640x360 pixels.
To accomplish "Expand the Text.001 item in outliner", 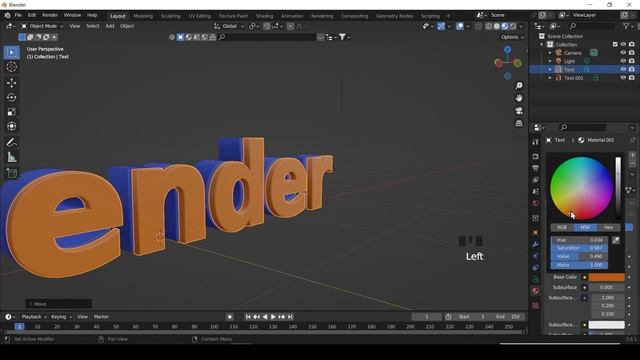I will [x=550, y=78].
